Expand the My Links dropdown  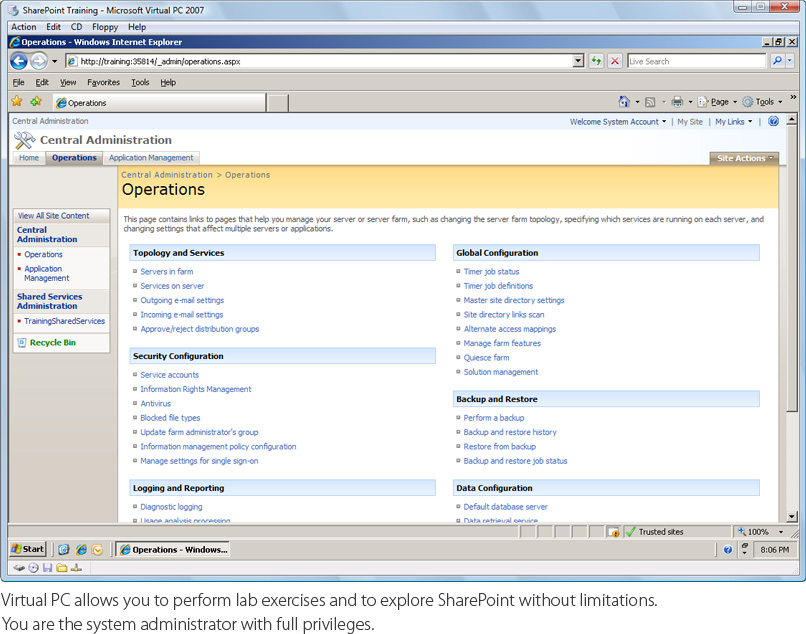734,122
